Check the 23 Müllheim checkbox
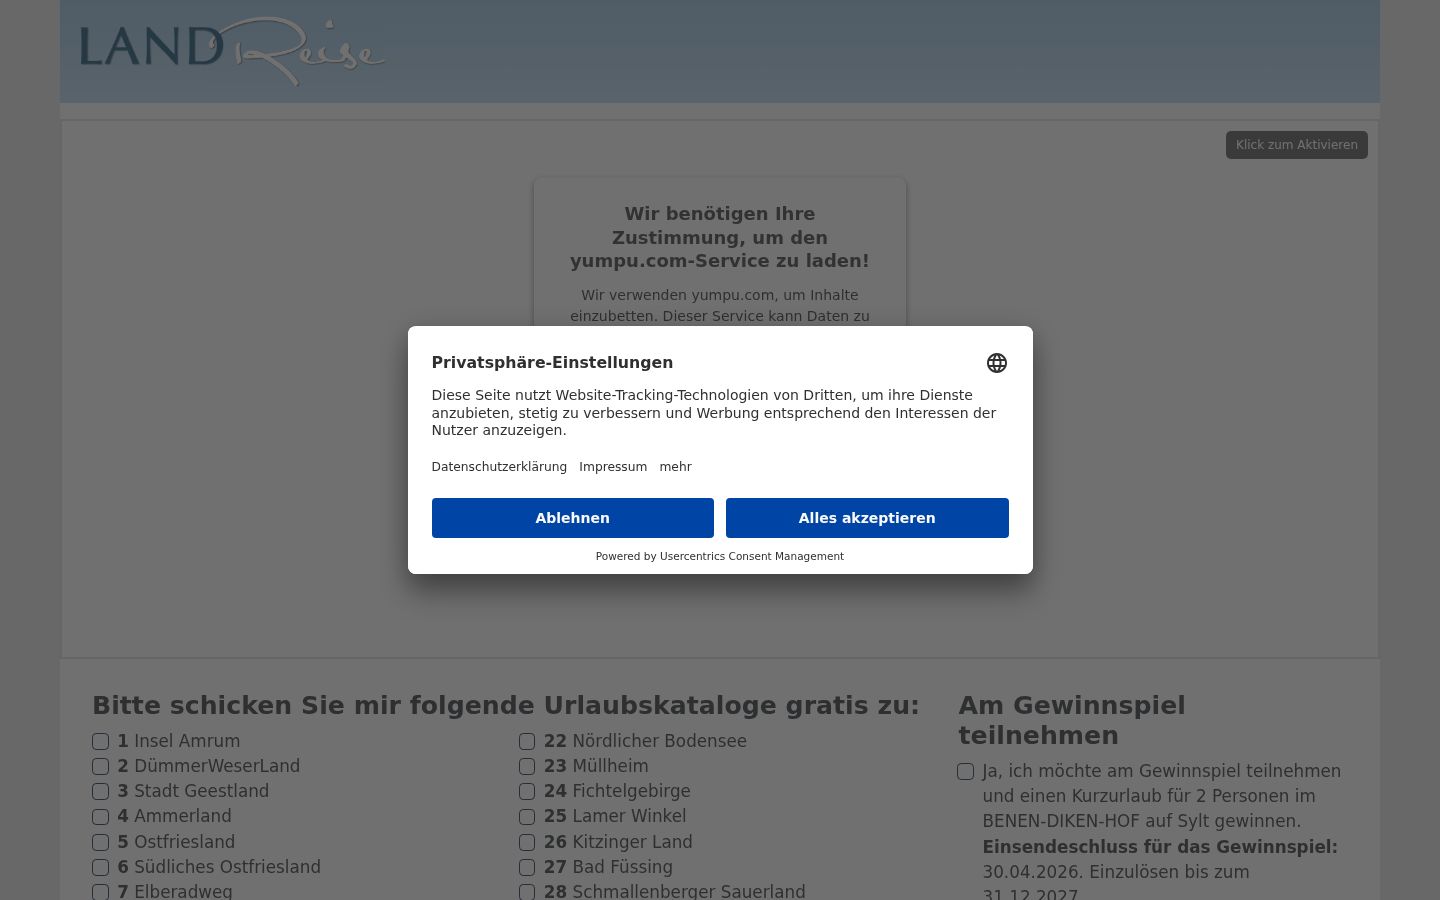Image resolution: width=1440 pixels, height=900 pixels. pos(527,766)
